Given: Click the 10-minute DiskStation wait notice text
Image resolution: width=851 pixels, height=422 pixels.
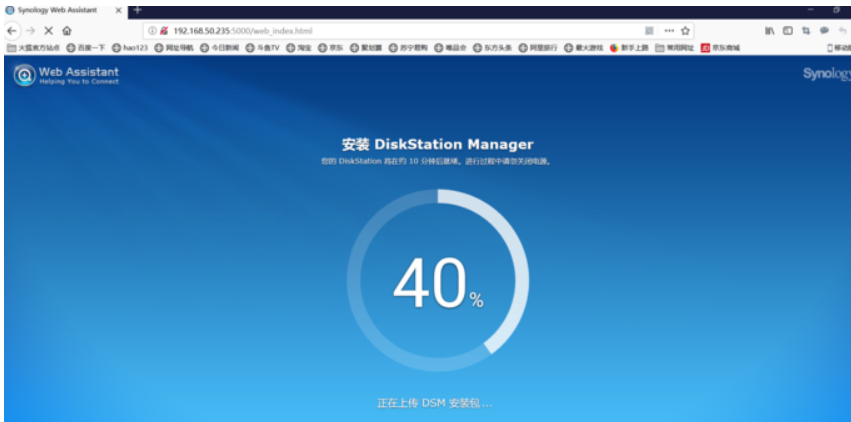Looking at the screenshot, I should (x=436, y=162).
